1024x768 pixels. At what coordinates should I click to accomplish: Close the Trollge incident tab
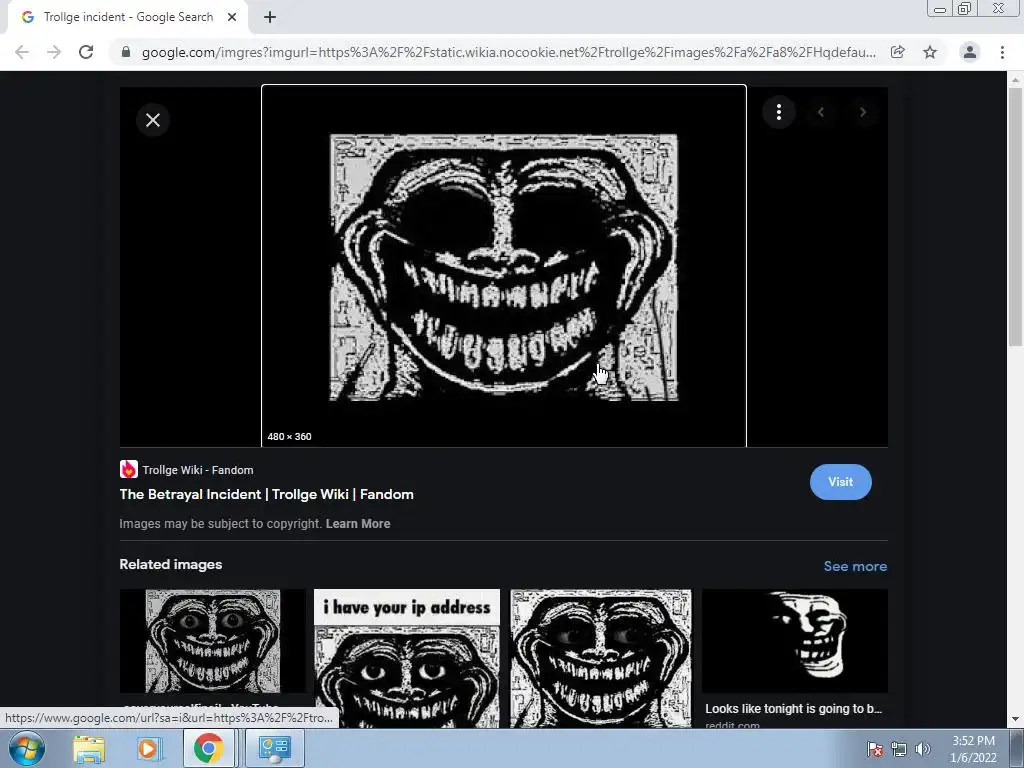click(232, 18)
